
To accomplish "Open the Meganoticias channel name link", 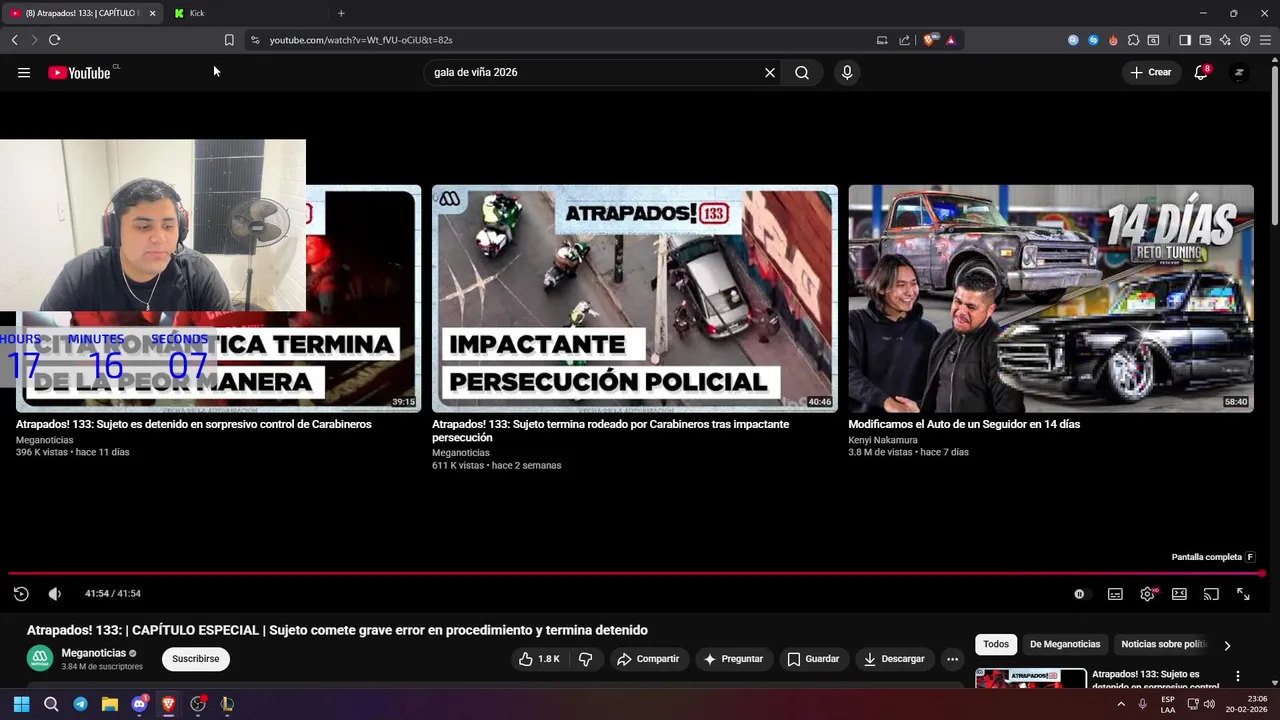I will pos(94,653).
